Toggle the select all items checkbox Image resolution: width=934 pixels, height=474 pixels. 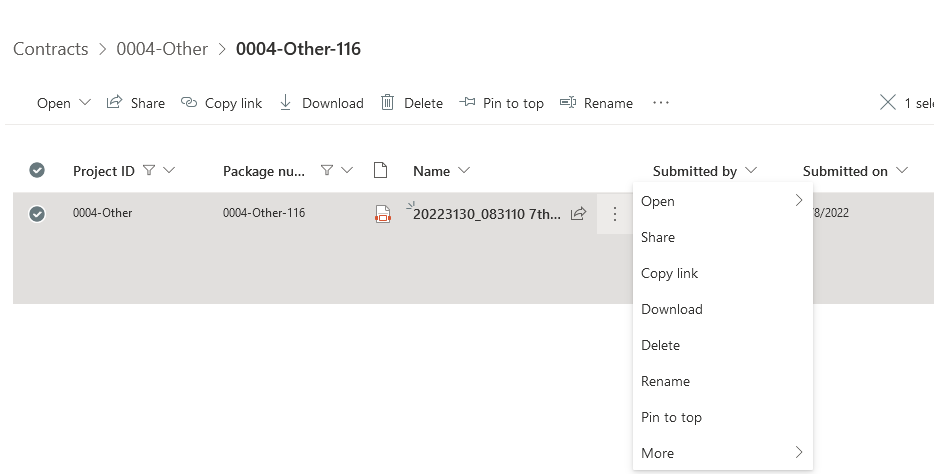pos(37,170)
